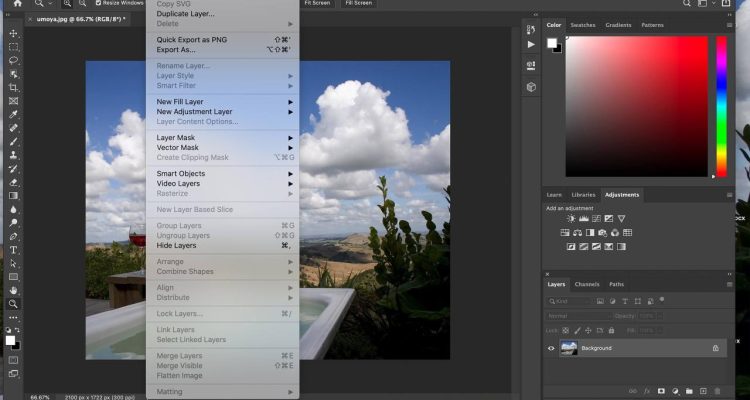Select the Eyedropper tool
The image size is (750, 400).
(x=13, y=114)
